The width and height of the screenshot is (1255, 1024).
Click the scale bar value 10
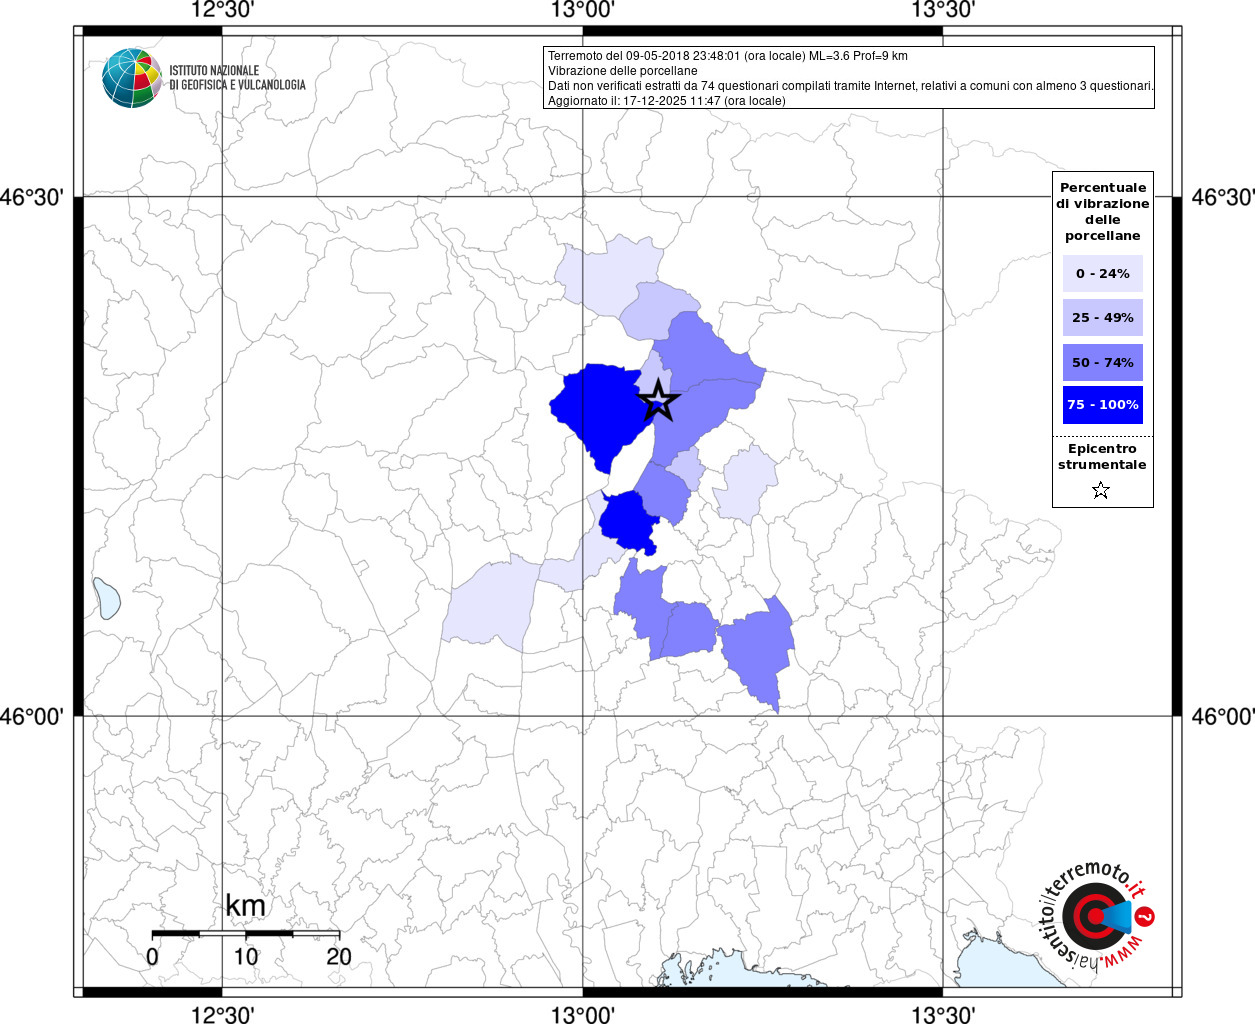click(246, 957)
